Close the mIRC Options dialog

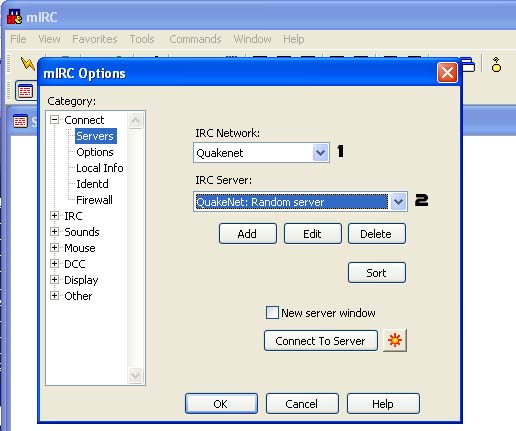pyautogui.click(x=447, y=72)
